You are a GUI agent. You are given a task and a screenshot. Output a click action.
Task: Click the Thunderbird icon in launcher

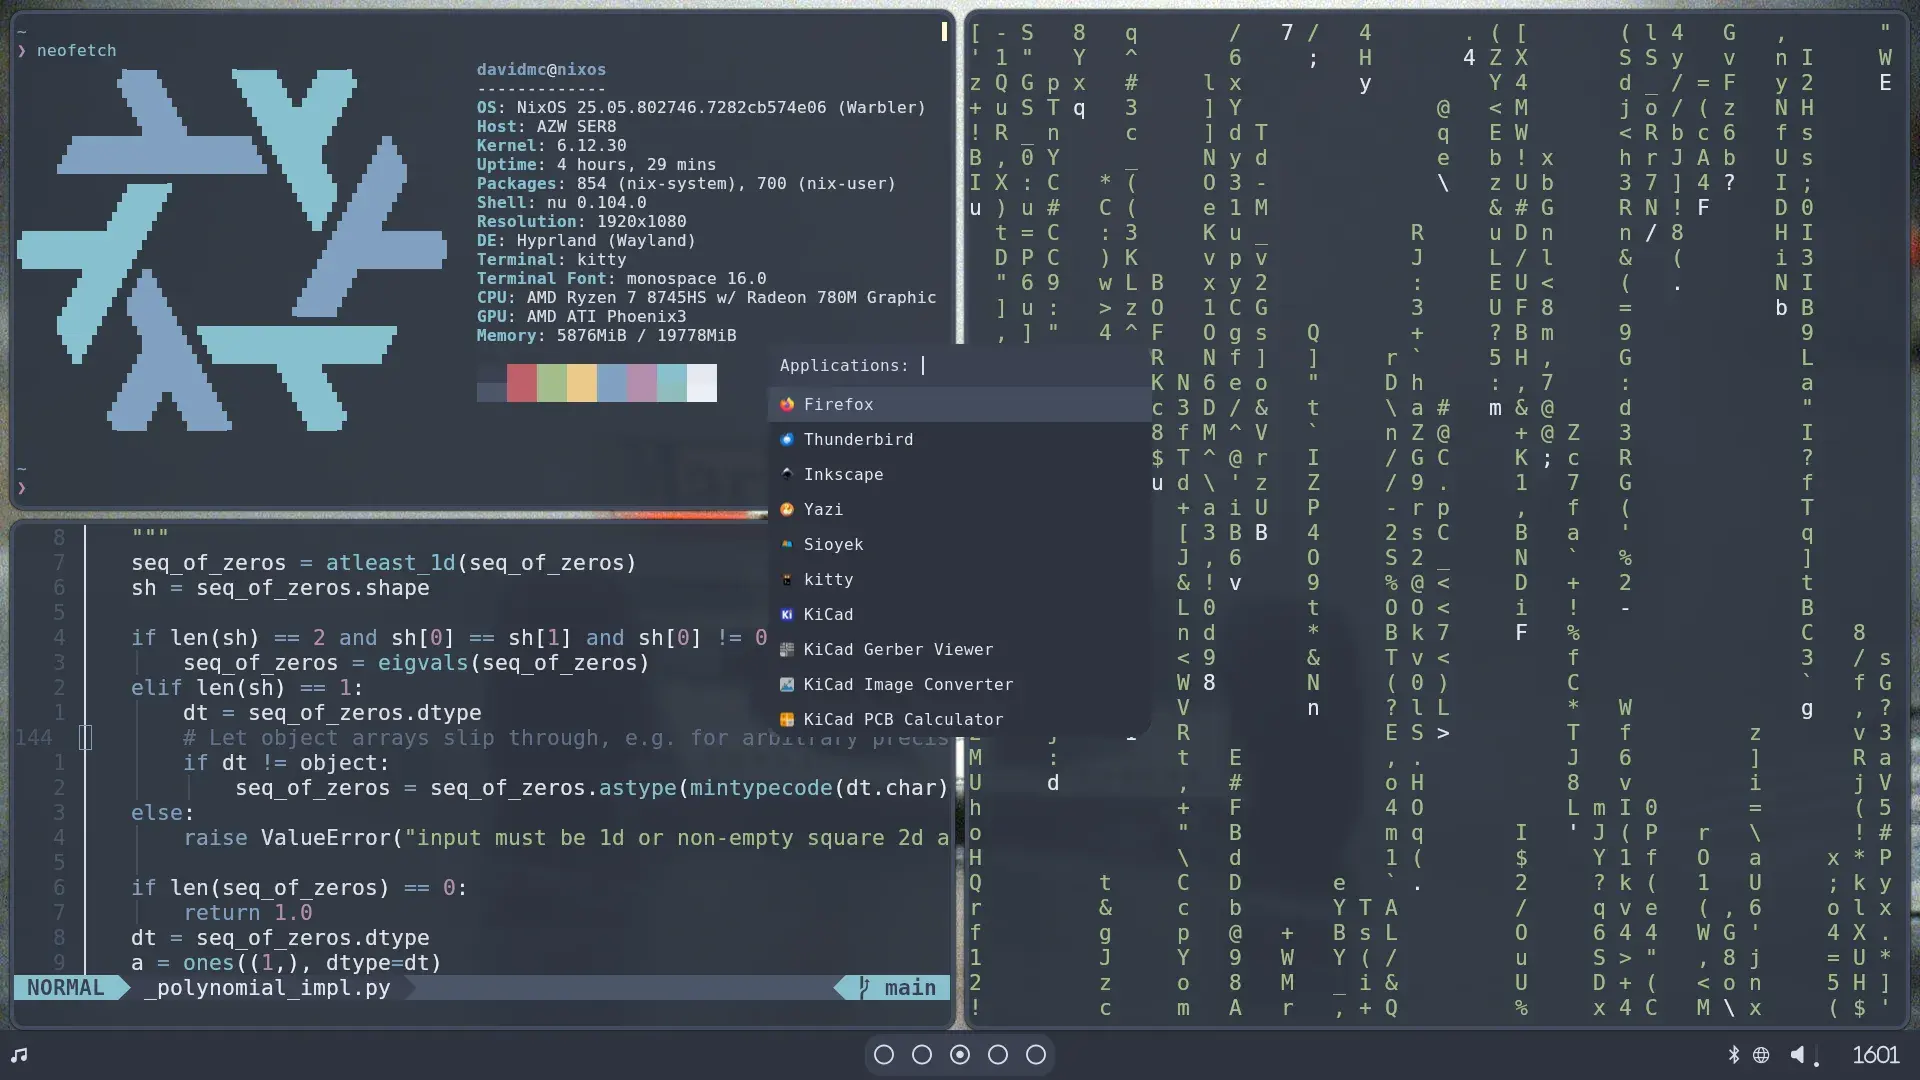pyautogui.click(x=787, y=439)
